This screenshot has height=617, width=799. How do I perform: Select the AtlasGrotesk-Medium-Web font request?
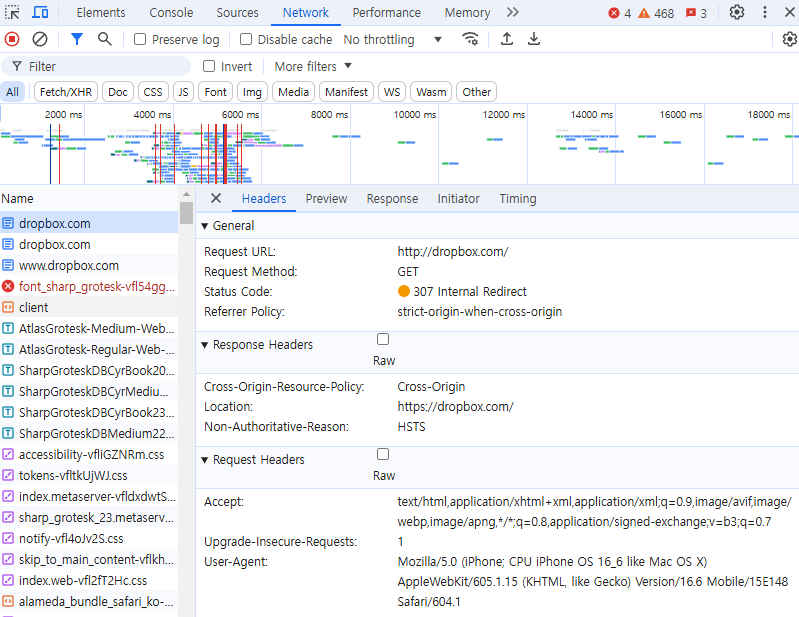89,328
